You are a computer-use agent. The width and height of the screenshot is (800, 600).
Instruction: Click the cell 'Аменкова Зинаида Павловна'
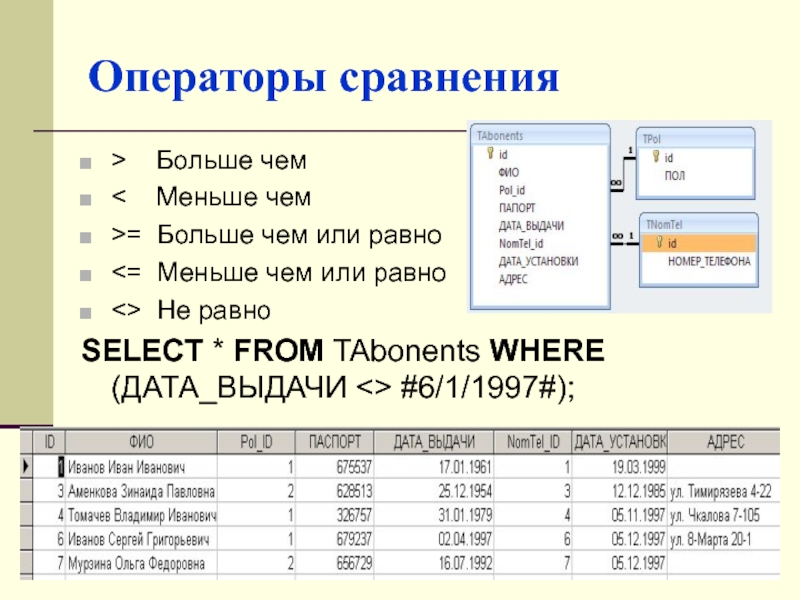[141, 491]
